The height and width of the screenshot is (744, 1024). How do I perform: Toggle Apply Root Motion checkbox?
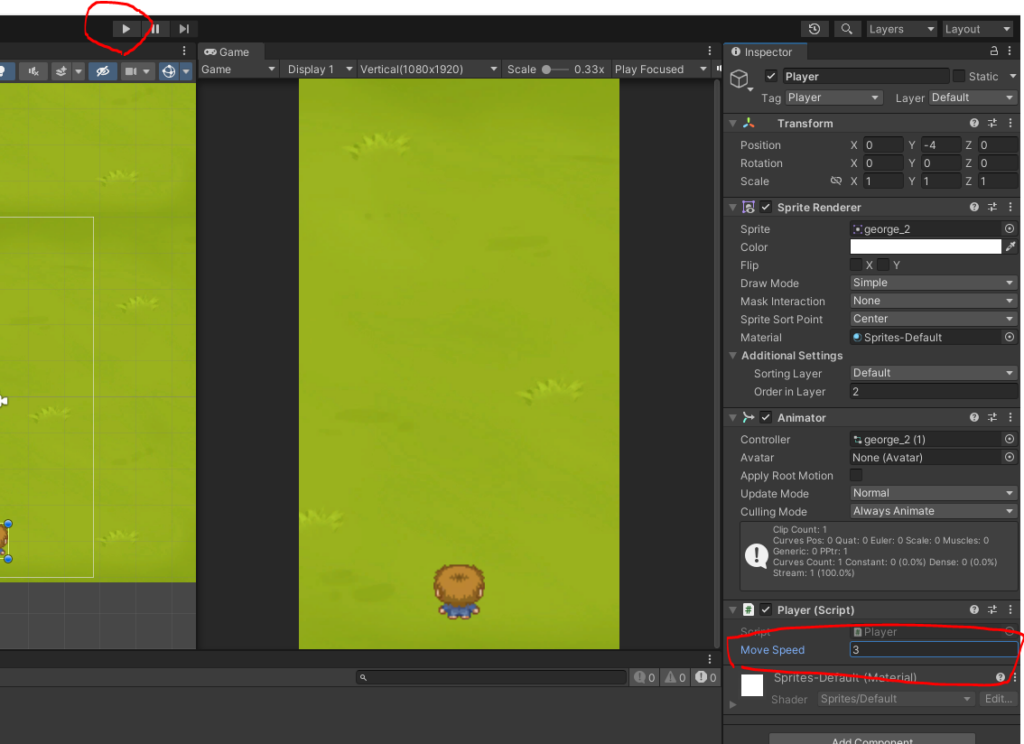pos(856,475)
